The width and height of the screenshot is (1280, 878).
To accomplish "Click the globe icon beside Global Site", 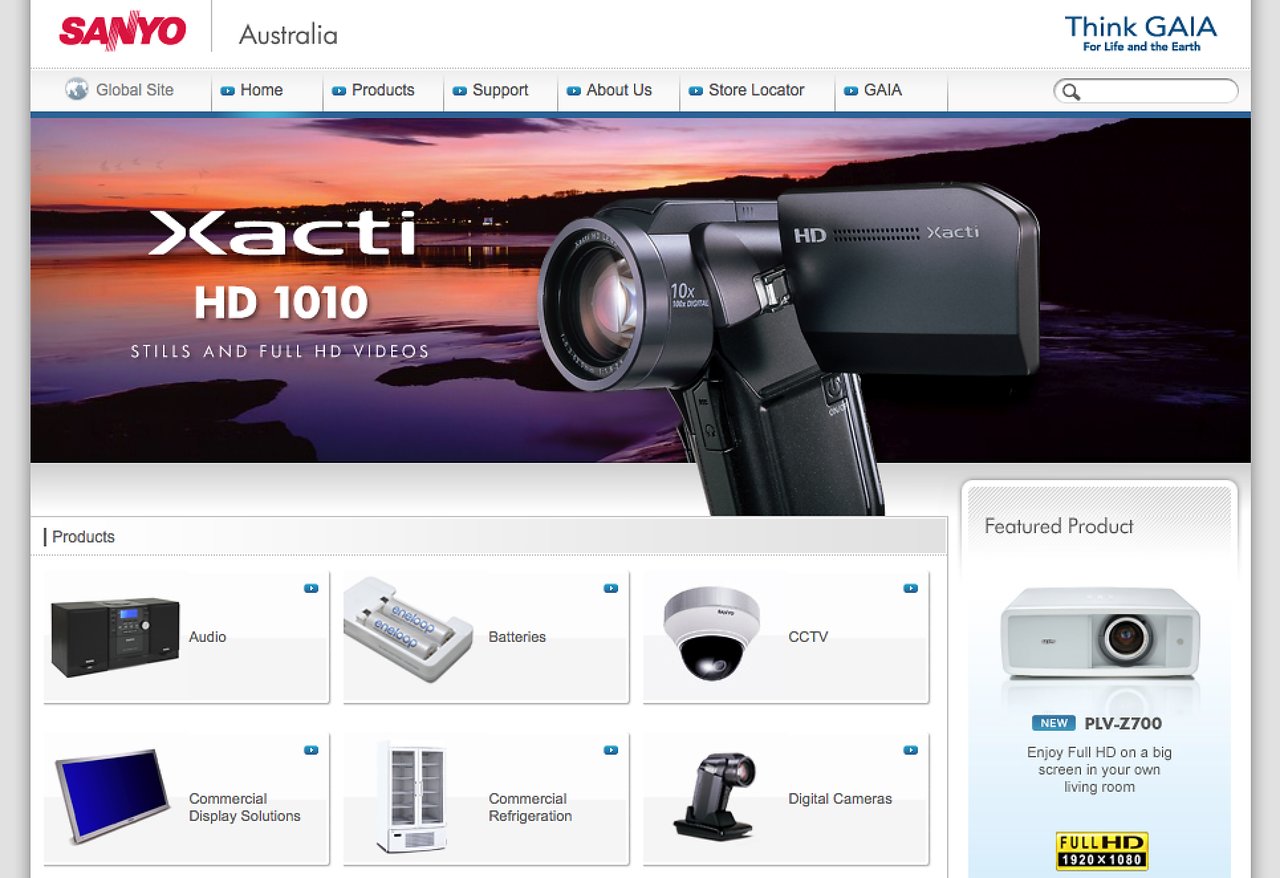I will point(76,89).
